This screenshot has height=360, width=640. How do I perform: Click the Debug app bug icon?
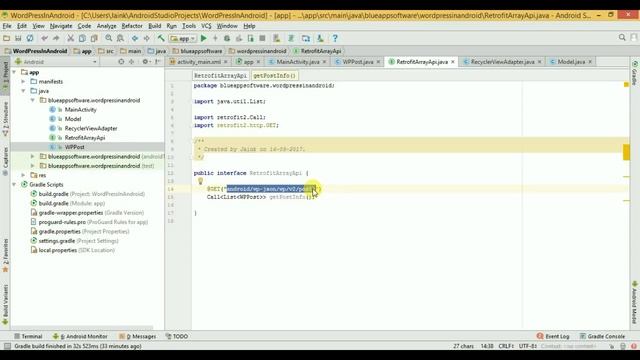[x=227, y=38]
